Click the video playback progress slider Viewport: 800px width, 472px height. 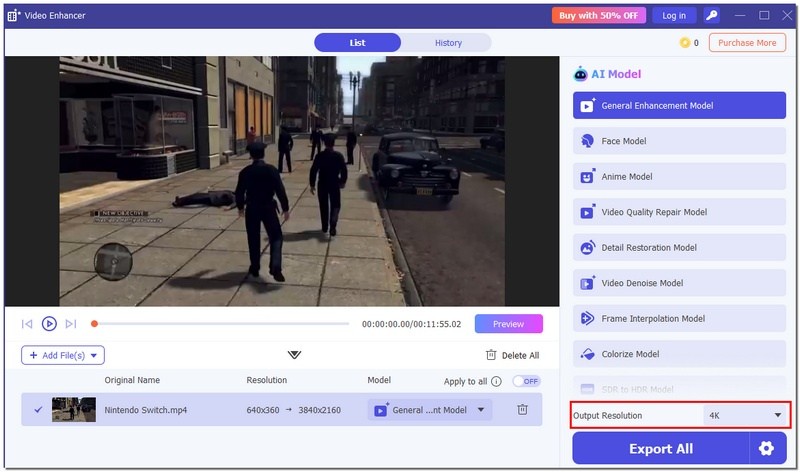point(220,324)
